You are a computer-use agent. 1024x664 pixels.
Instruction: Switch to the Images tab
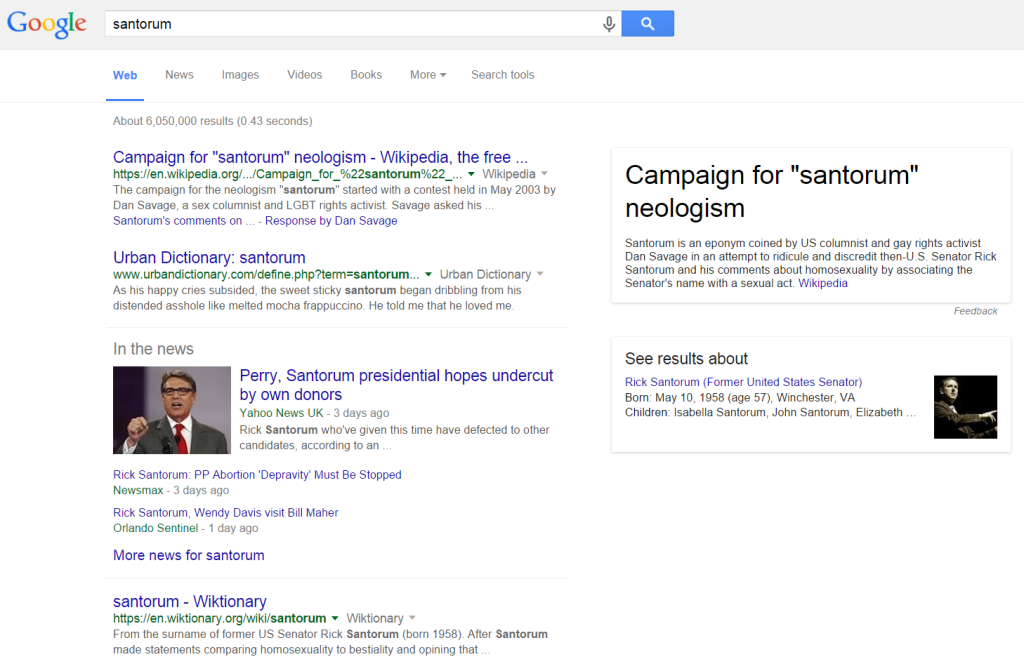click(240, 74)
